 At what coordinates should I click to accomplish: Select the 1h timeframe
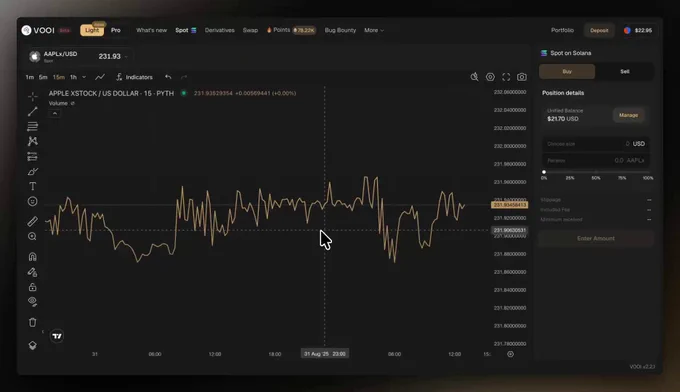(73, 77)
